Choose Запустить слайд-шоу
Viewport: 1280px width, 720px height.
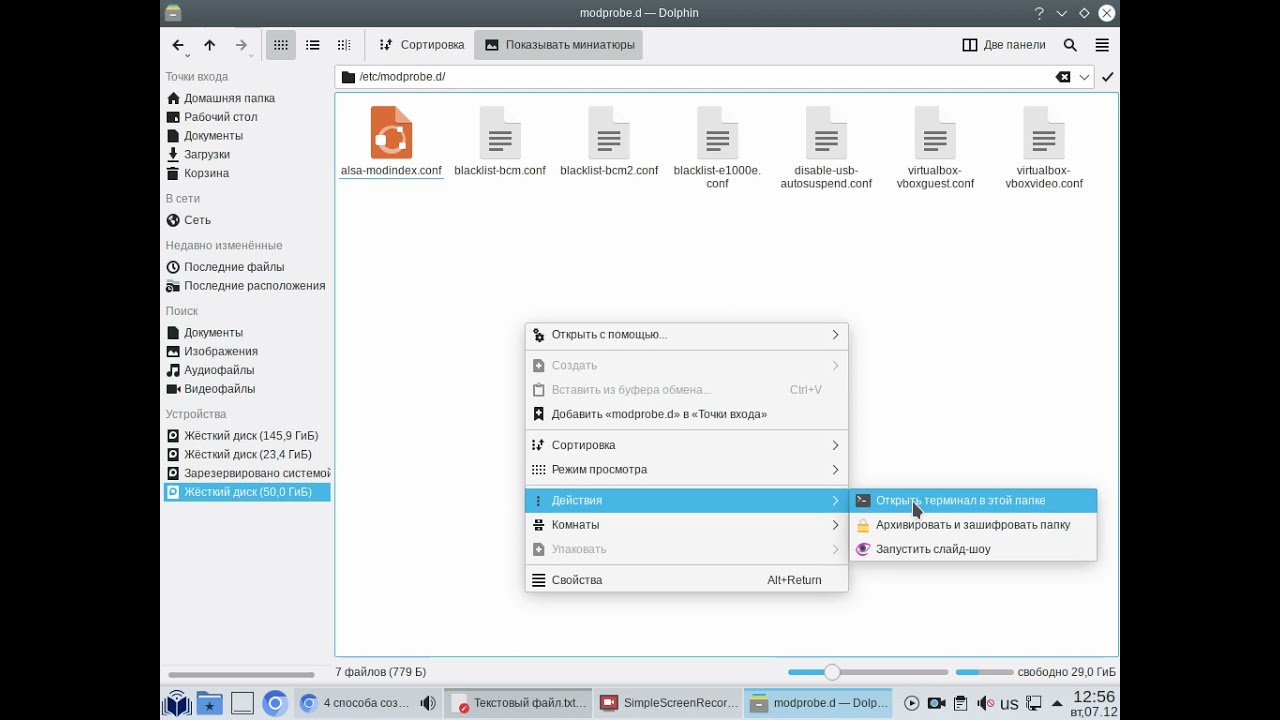coord(973,549)
